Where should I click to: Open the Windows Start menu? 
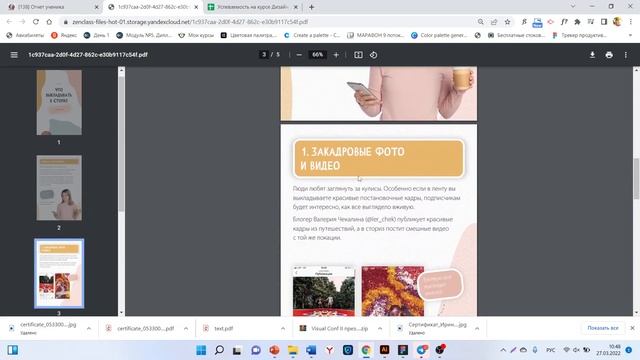click(201, 350)
